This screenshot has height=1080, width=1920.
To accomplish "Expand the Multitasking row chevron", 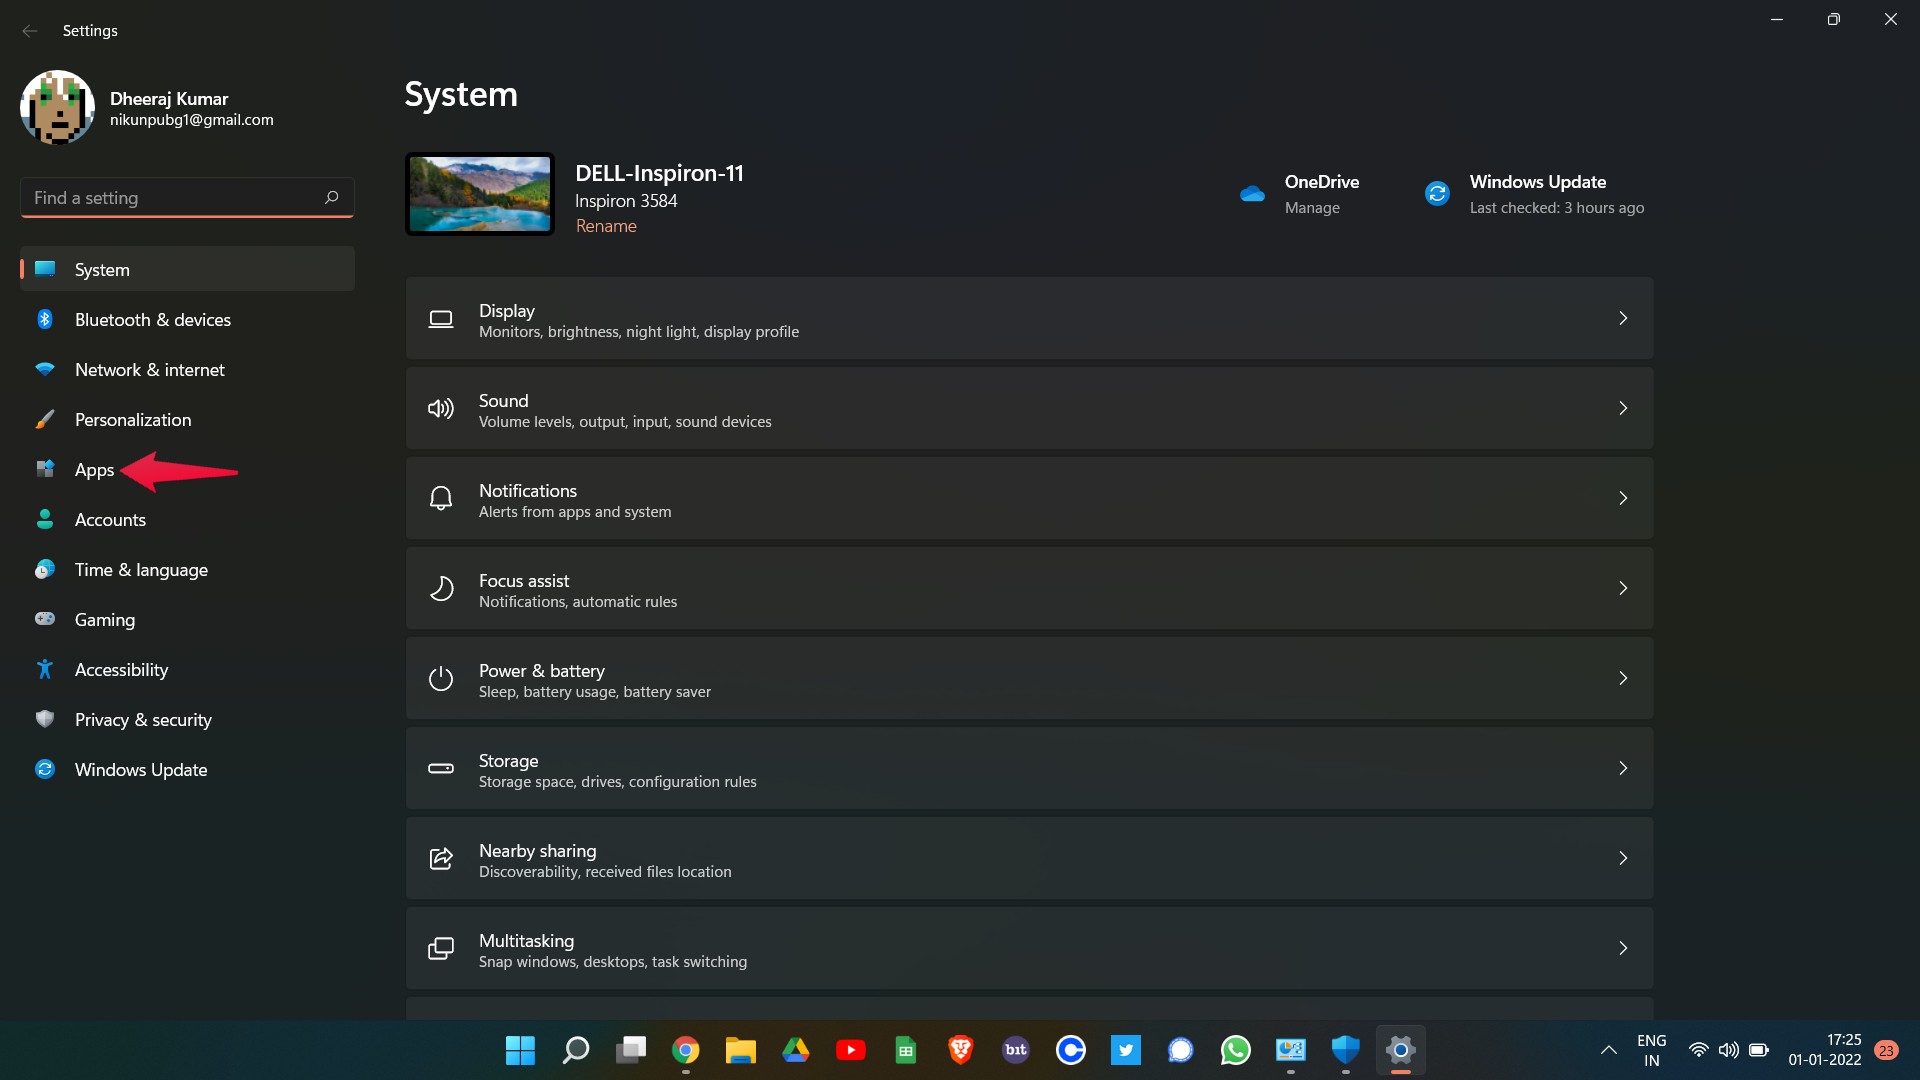I will tap(1623, 949).
